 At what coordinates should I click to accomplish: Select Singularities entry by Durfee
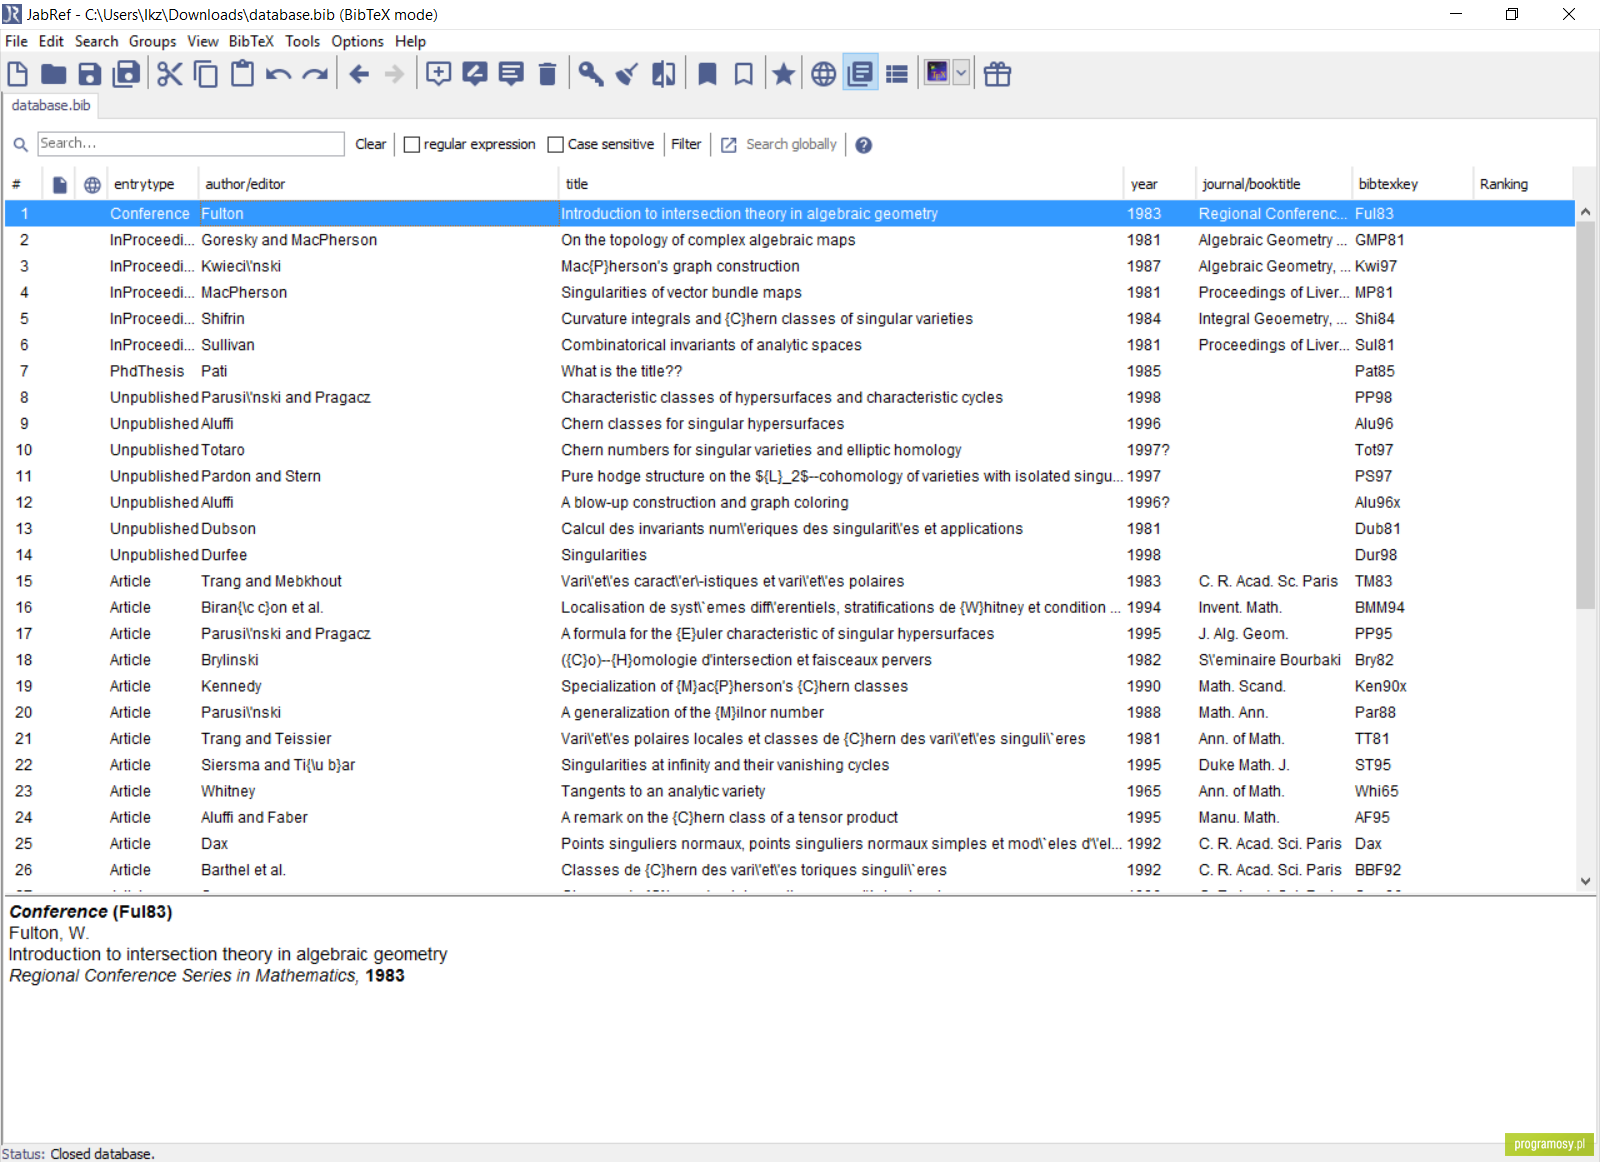[x=790, y=555]
